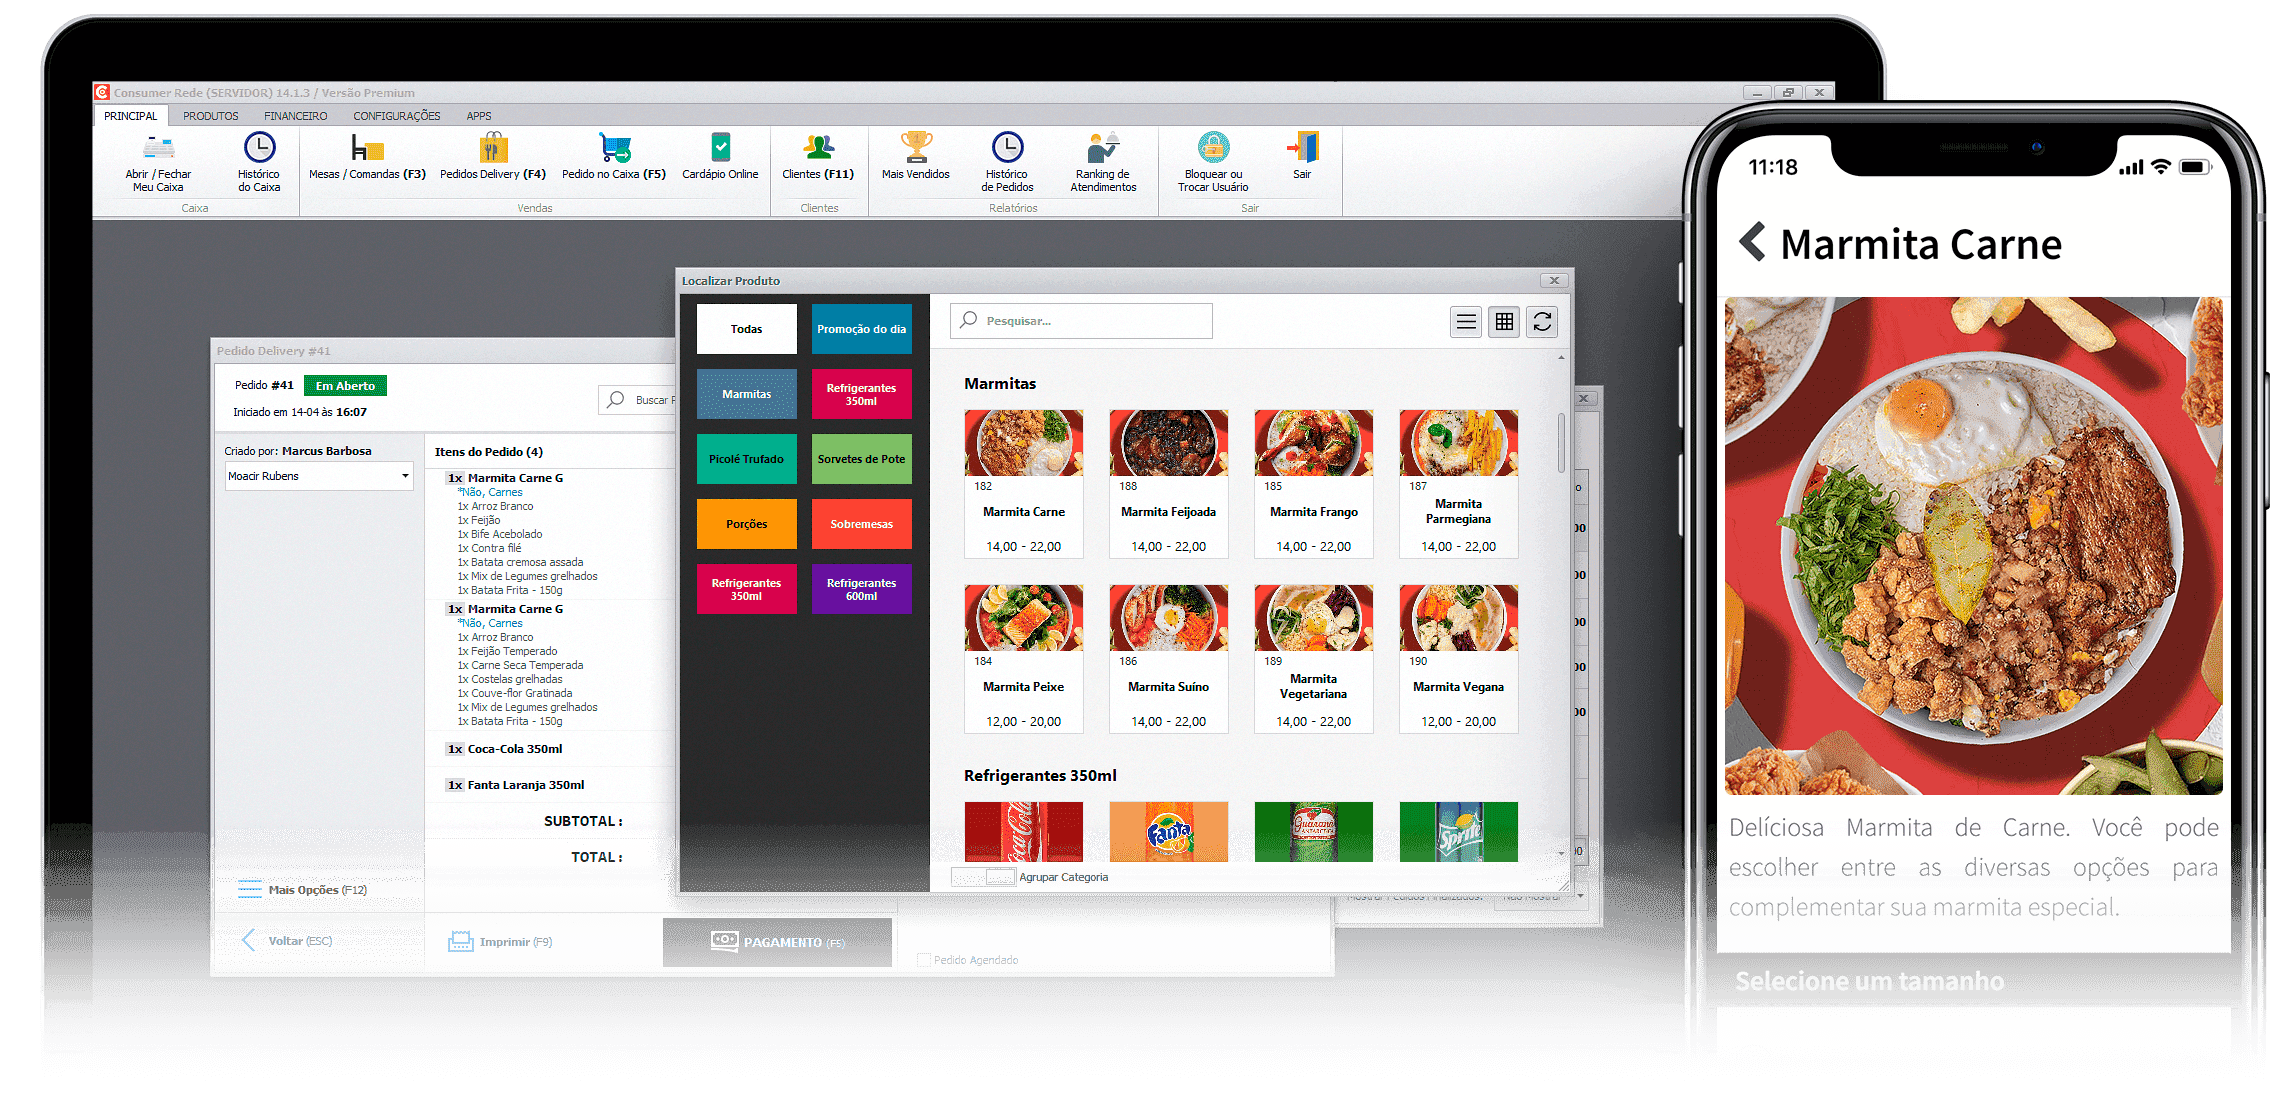Open Pedidos Delivery (F4)
The height and width of the screenshot is (1102, 2289).
coord(493,157)
